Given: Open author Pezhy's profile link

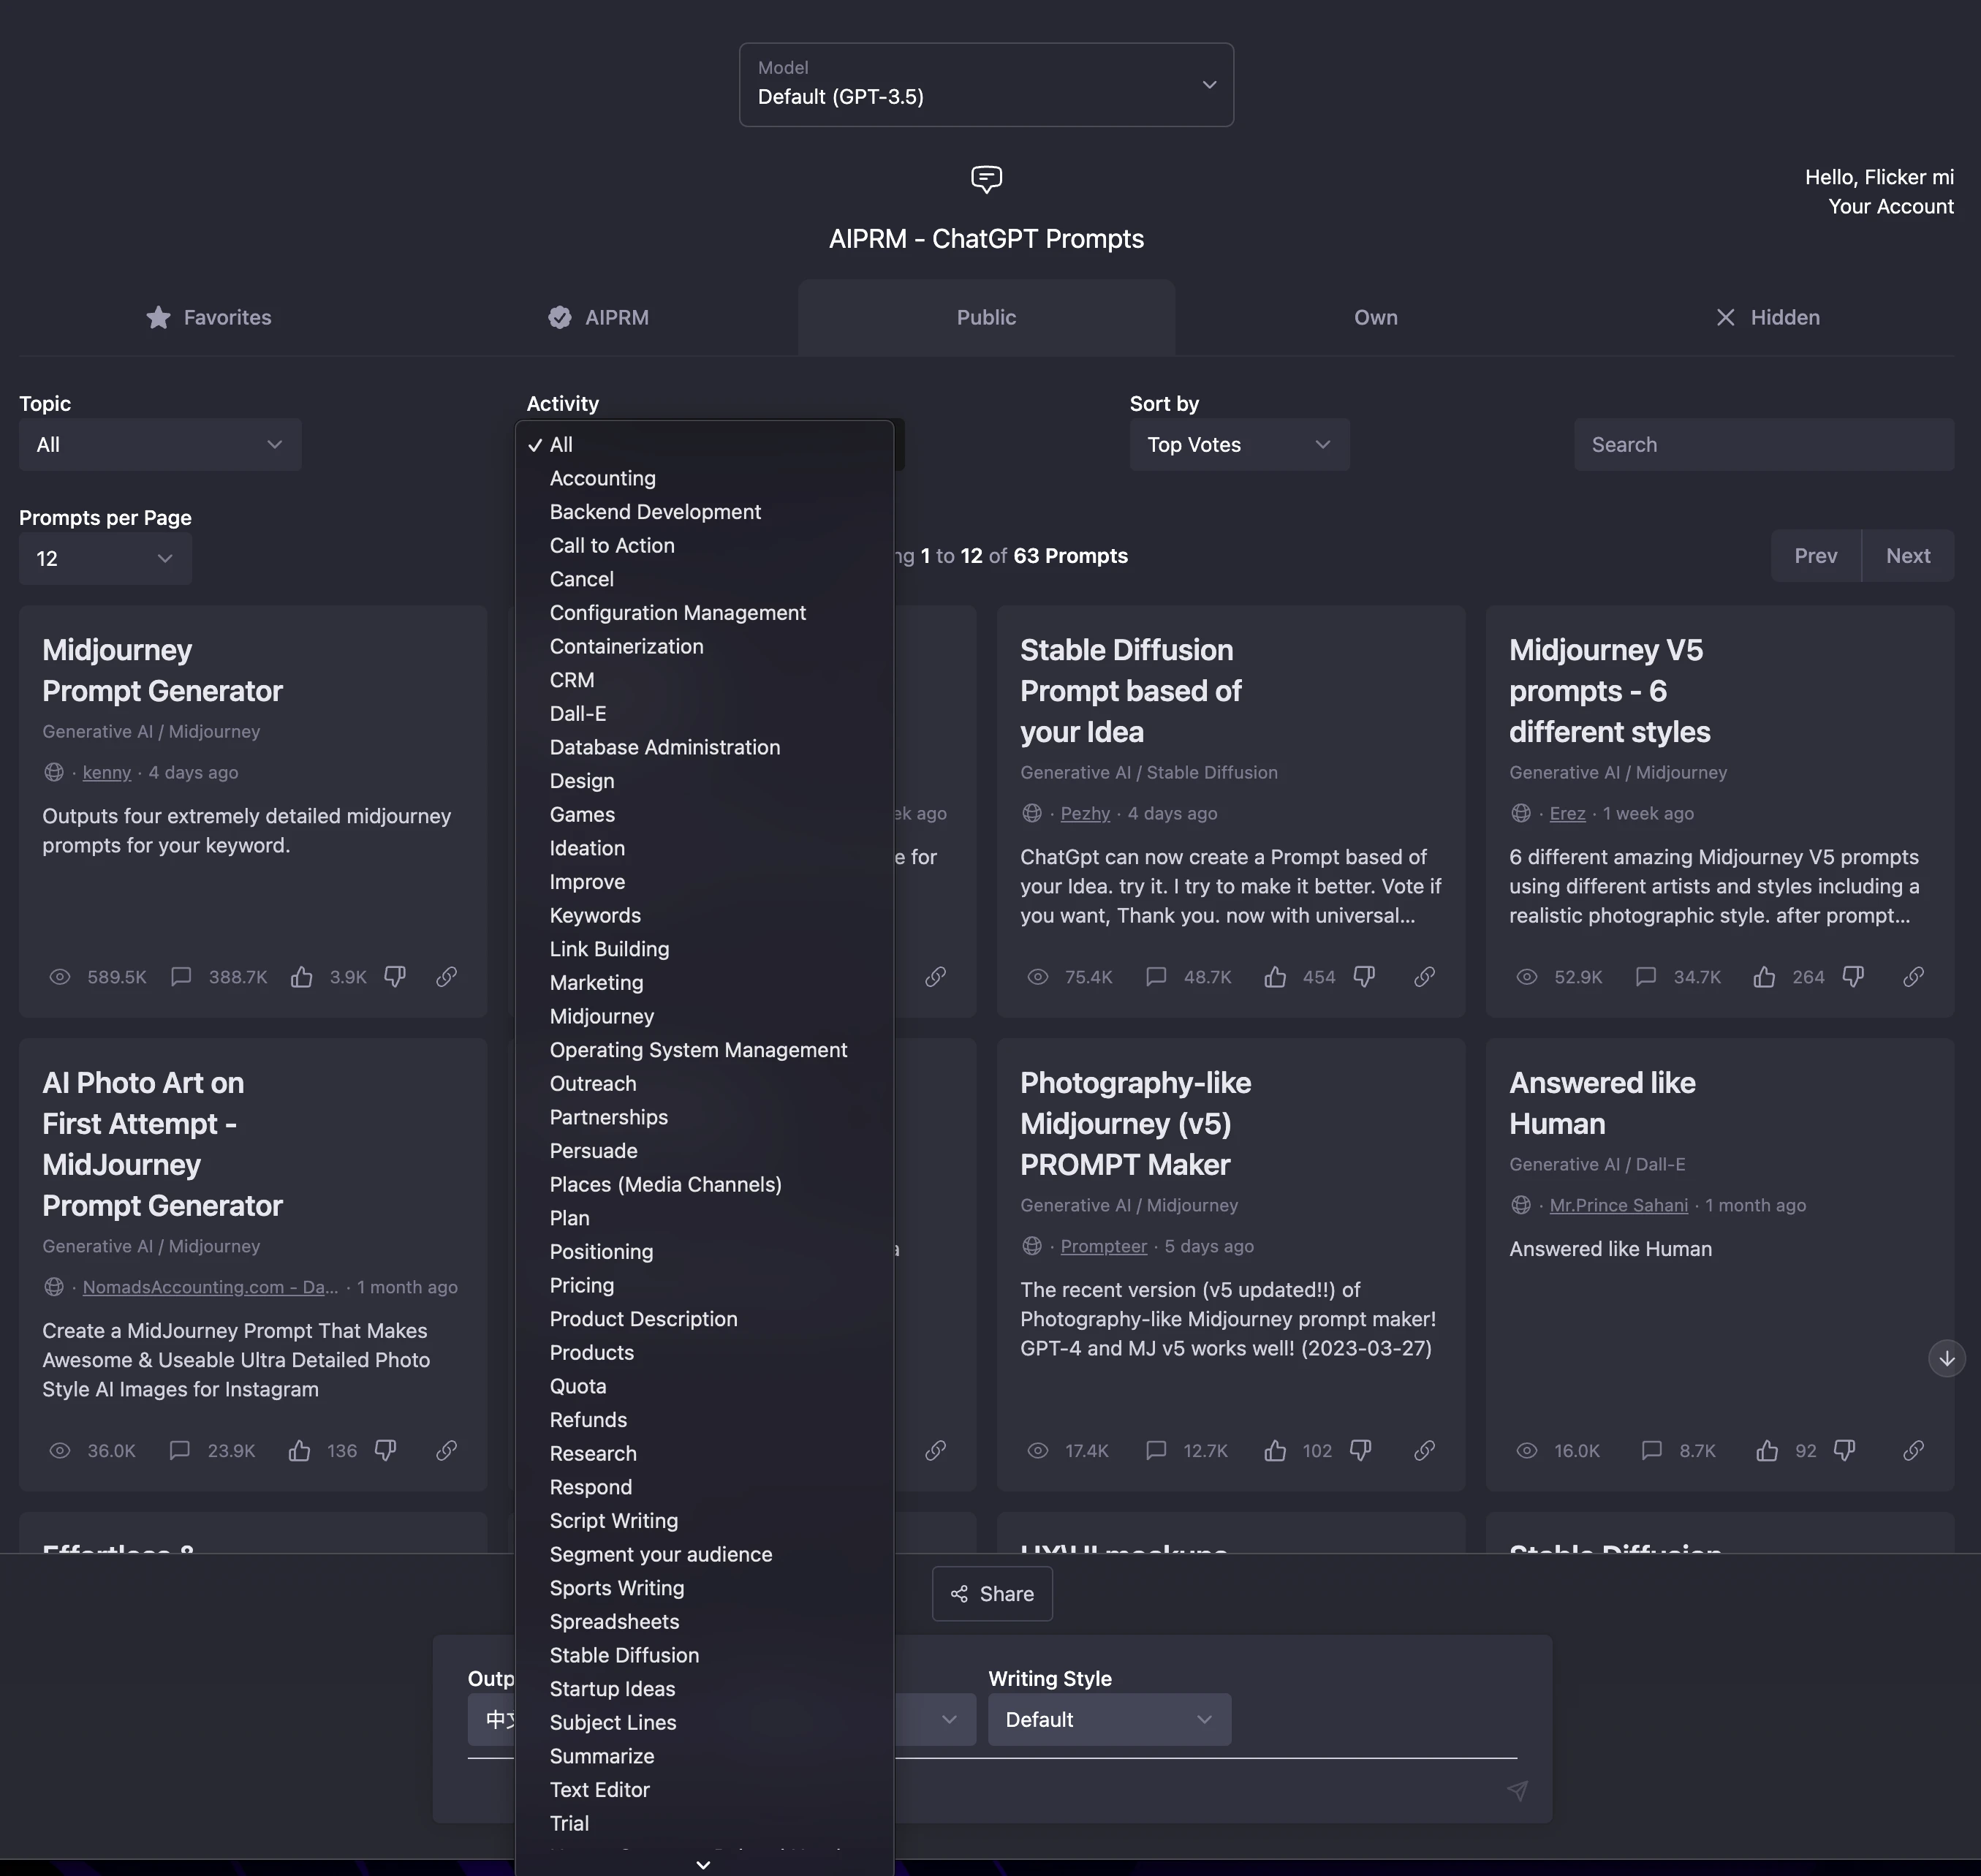Looking at the screenshot, I should (x=1085, y=814).
